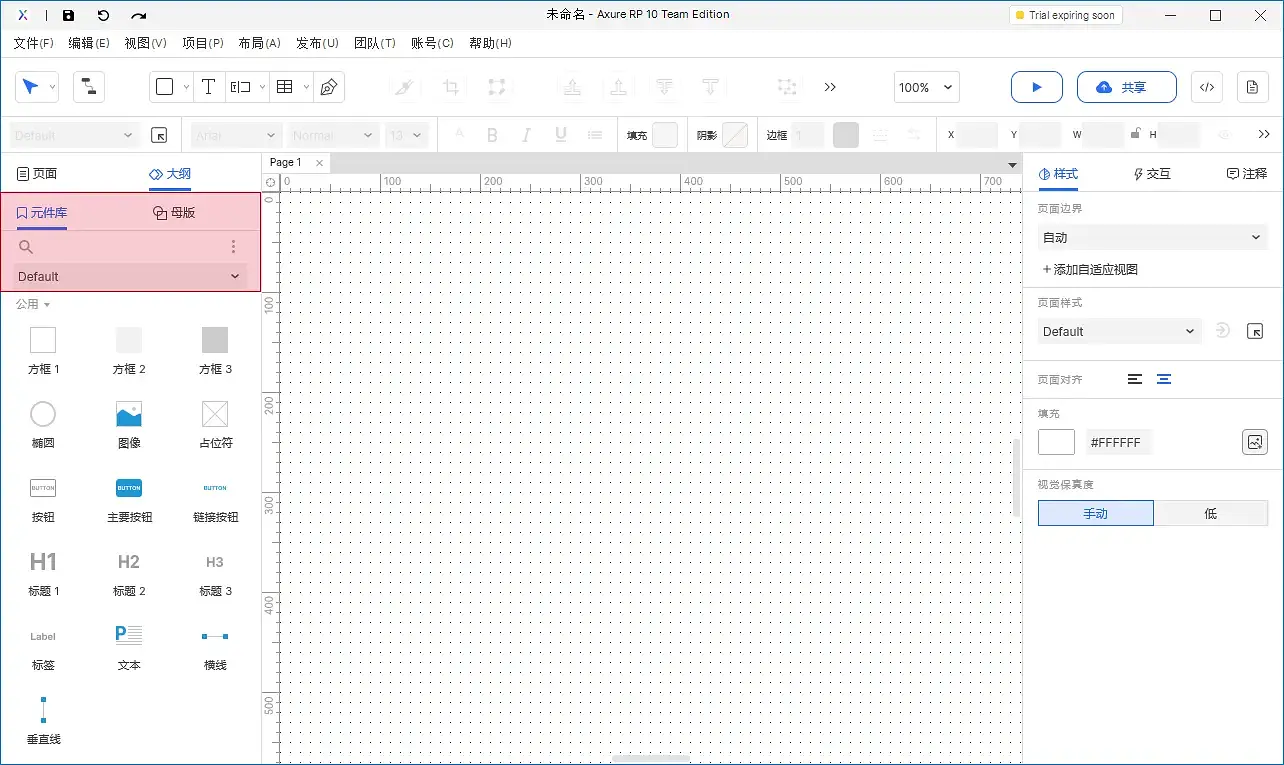The width and height of the screenshot is (1284, 765).
Task: Click the code export icon near 共享
Action: 1206,87
